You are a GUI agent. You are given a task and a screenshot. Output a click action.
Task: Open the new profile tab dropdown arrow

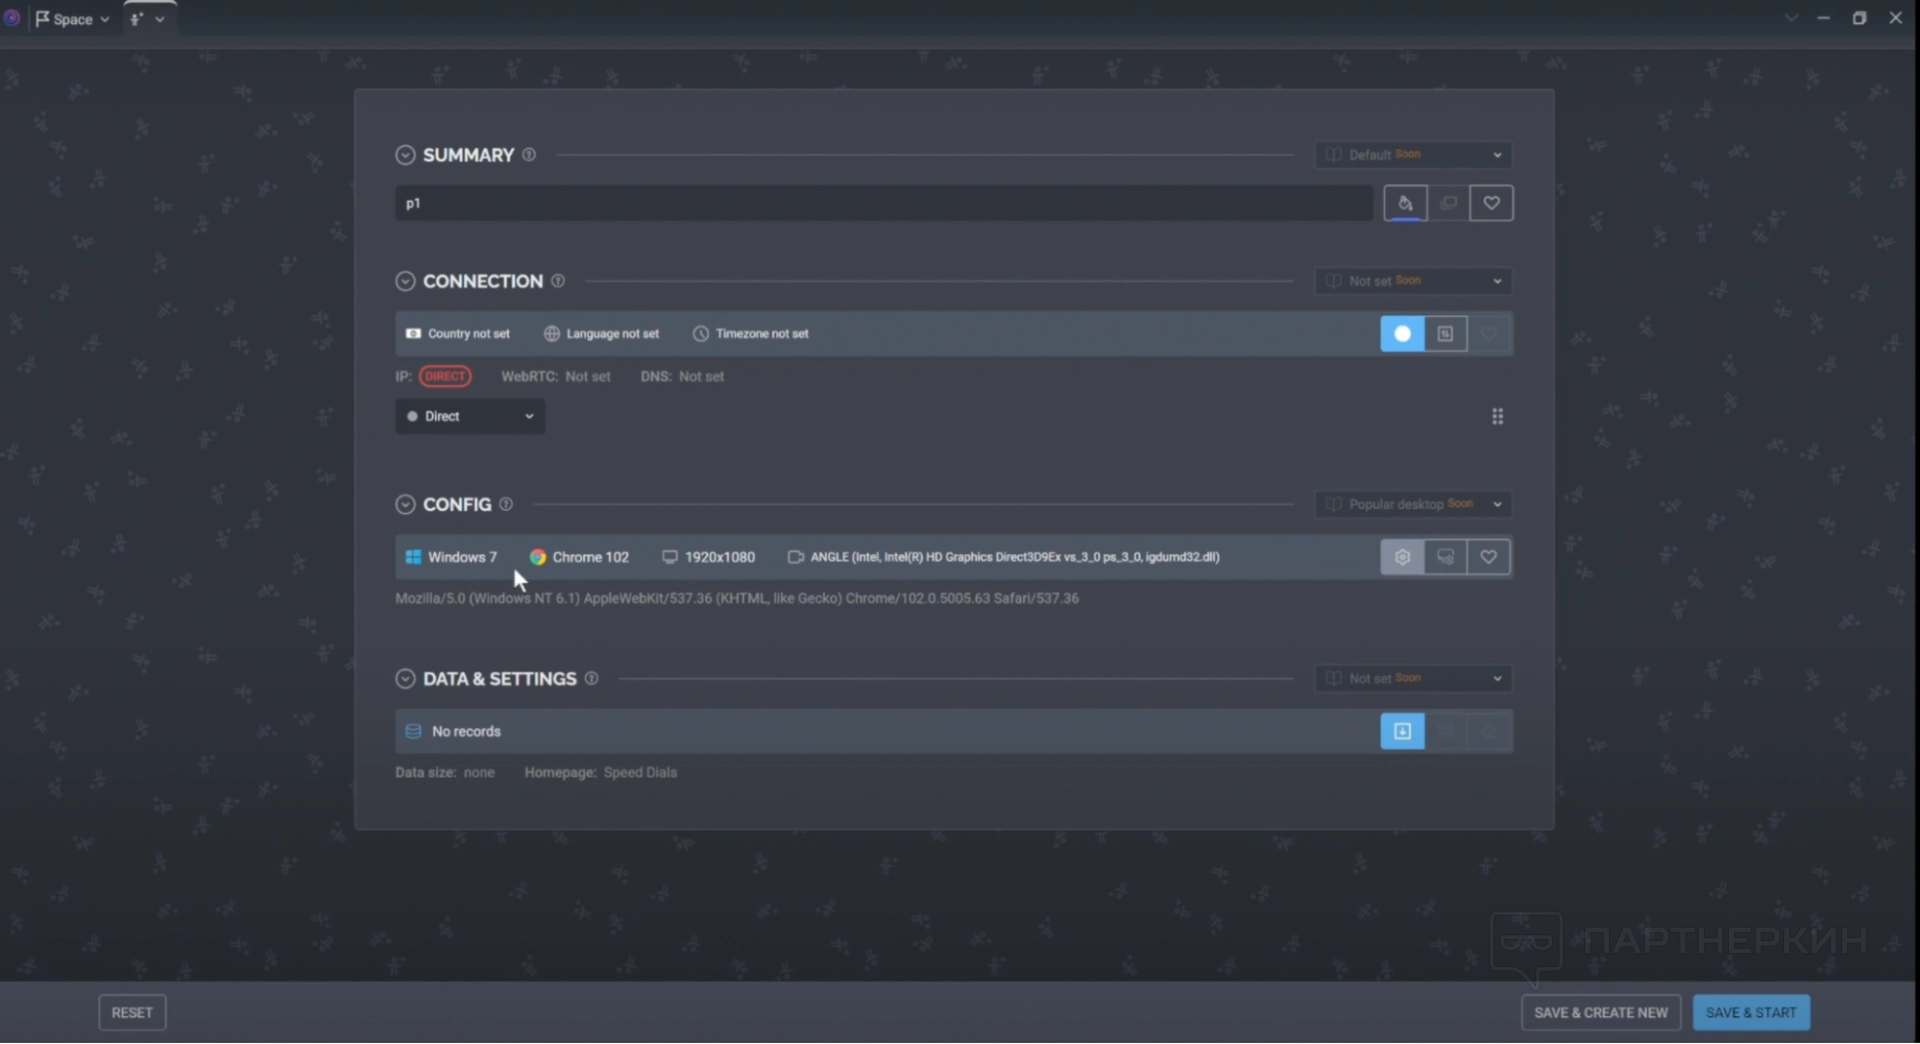(x=160, y=19)
